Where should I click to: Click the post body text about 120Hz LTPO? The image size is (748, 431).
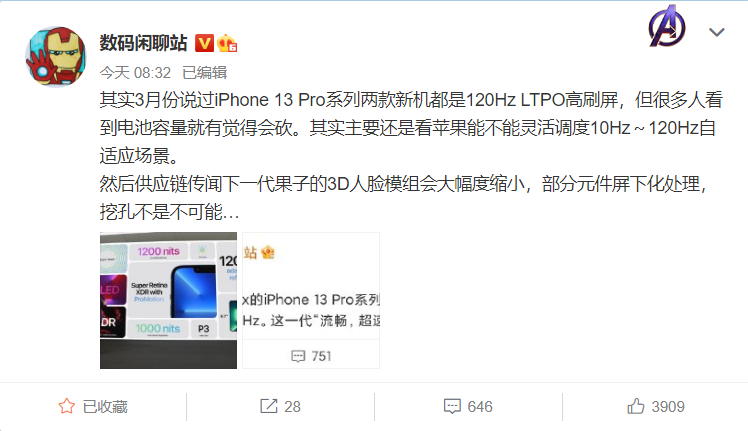coord(411,155)
